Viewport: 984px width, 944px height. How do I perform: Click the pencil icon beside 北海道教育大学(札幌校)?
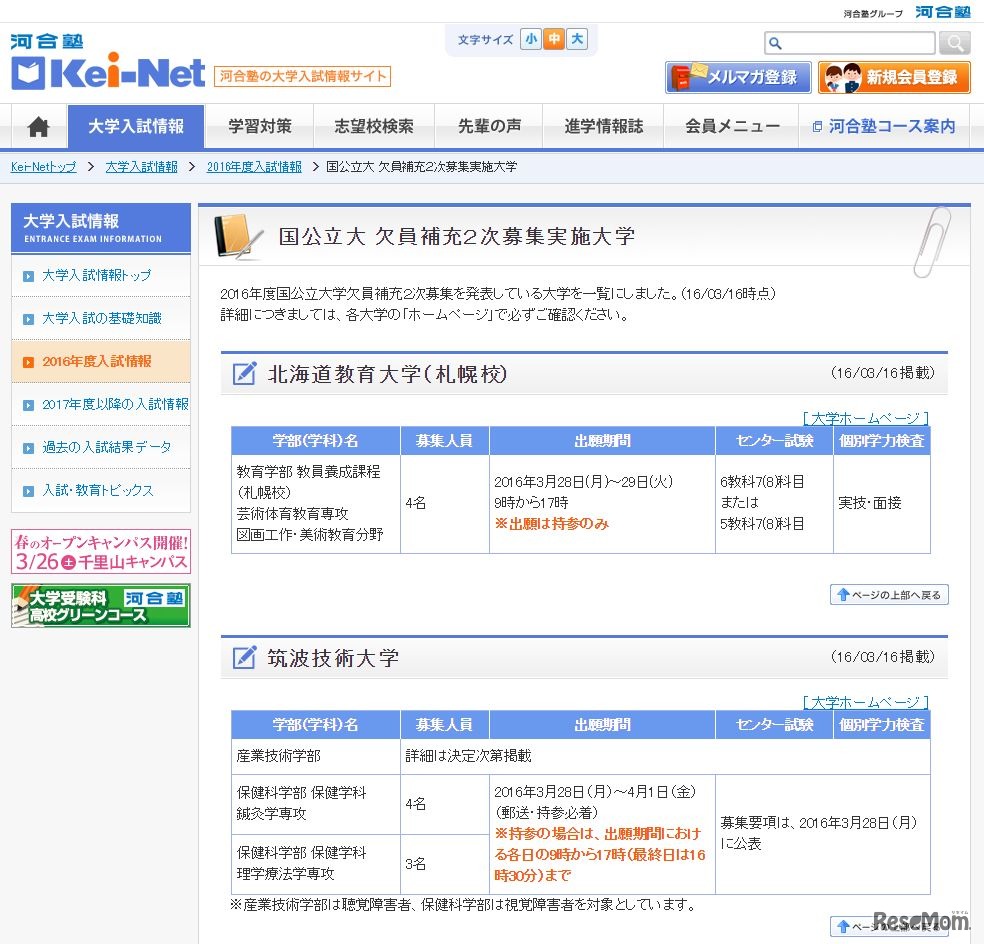(243, 373)
